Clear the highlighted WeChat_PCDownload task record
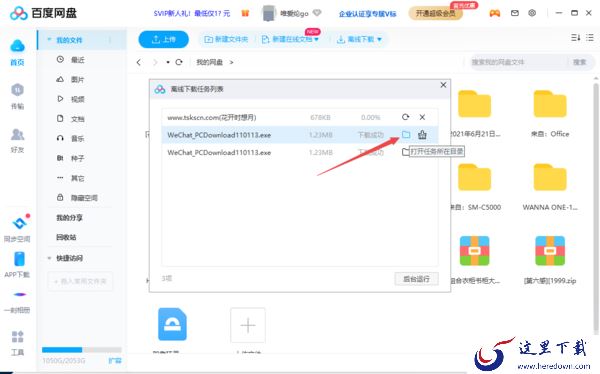 pos(422,134)
